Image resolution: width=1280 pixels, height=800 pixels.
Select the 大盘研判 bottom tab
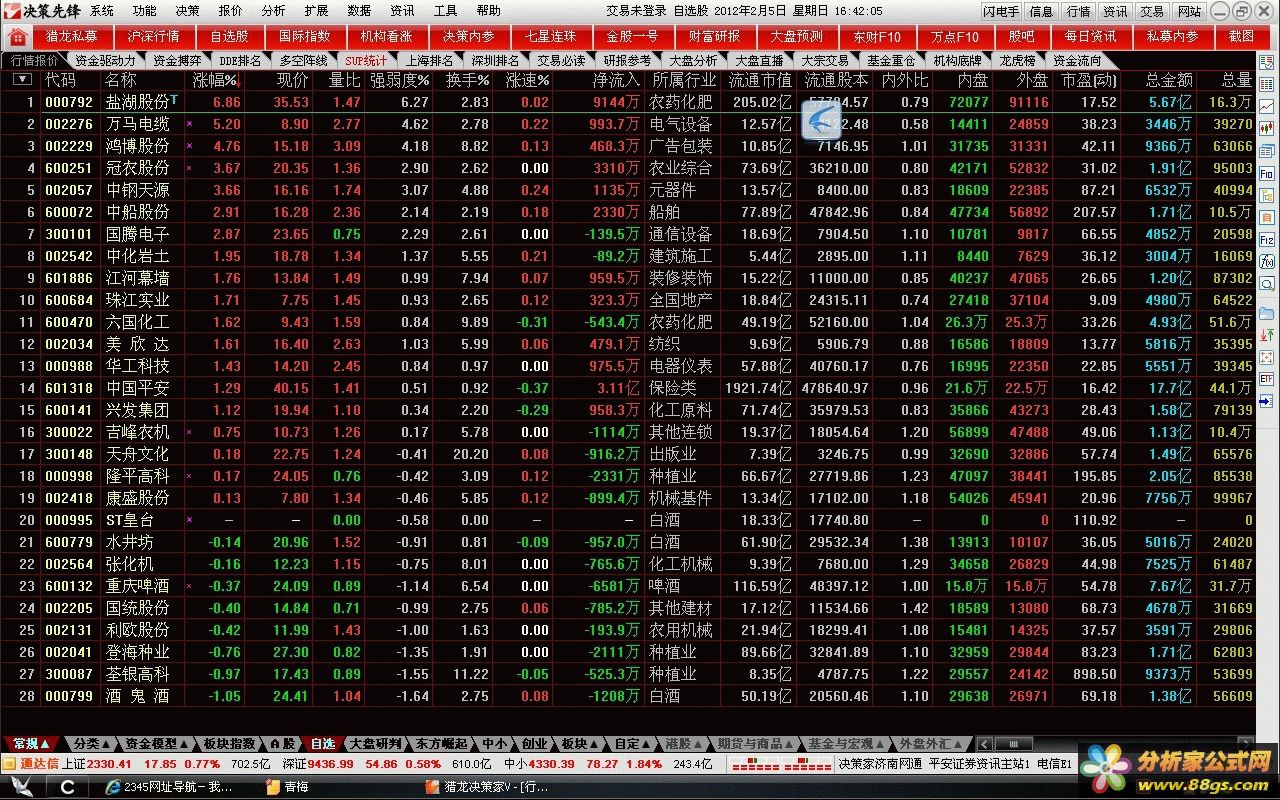tap(375, 744)
